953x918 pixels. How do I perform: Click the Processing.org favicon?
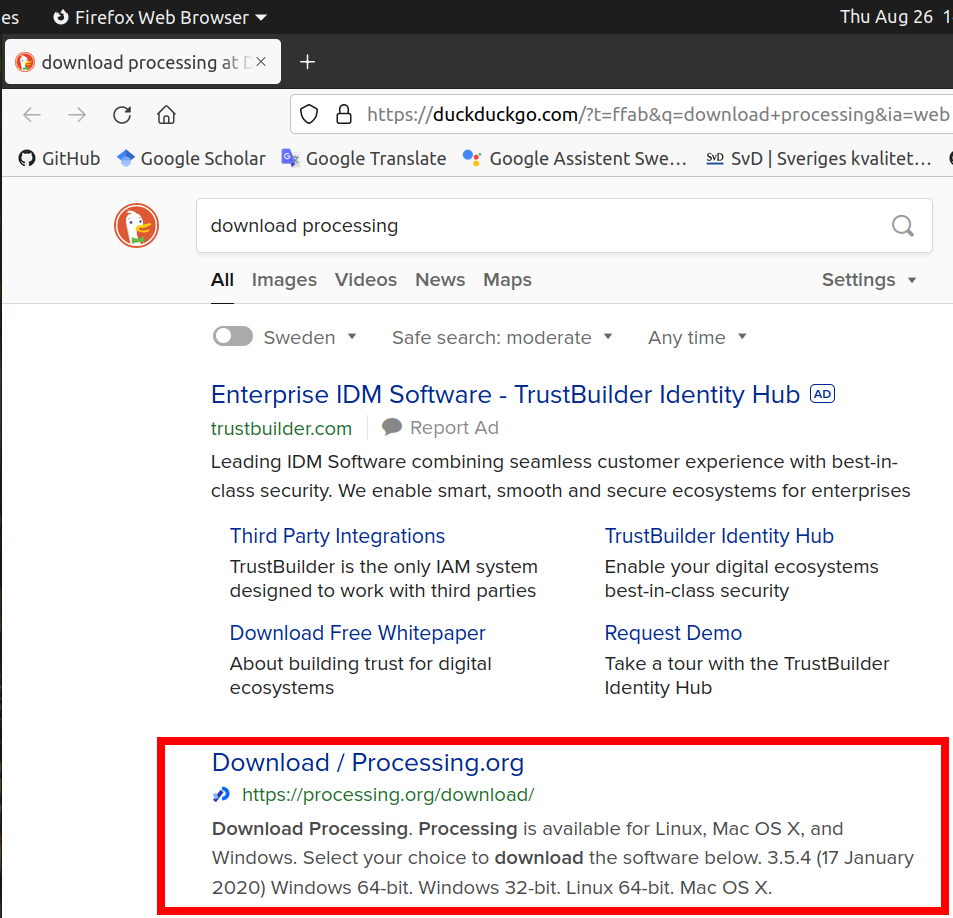tap(221, 795)
